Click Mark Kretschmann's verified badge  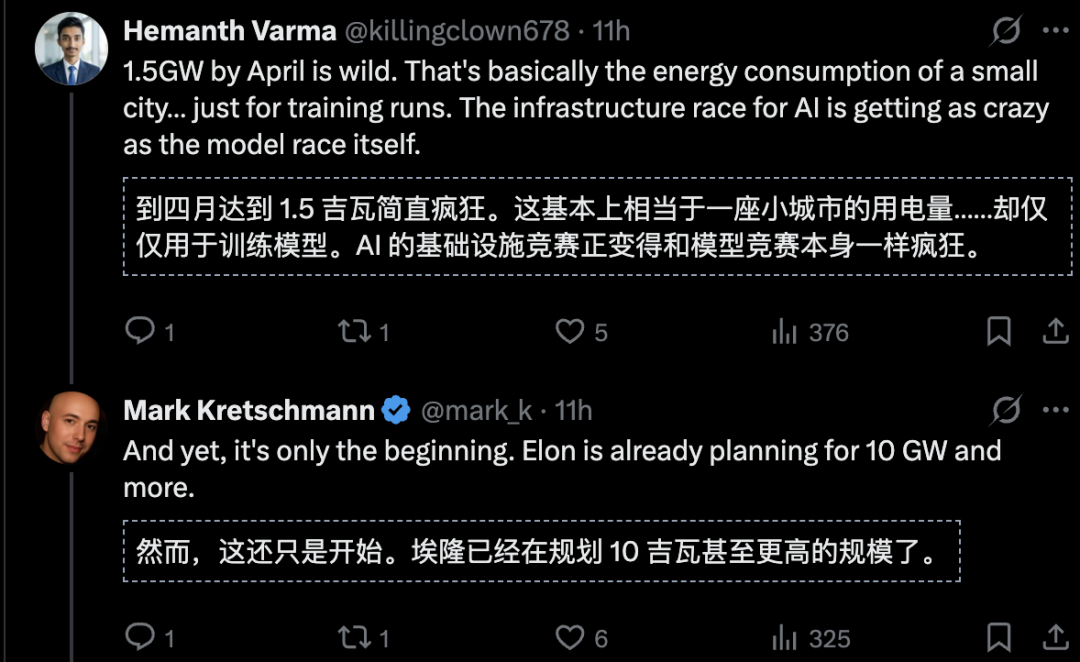(395, 409)
